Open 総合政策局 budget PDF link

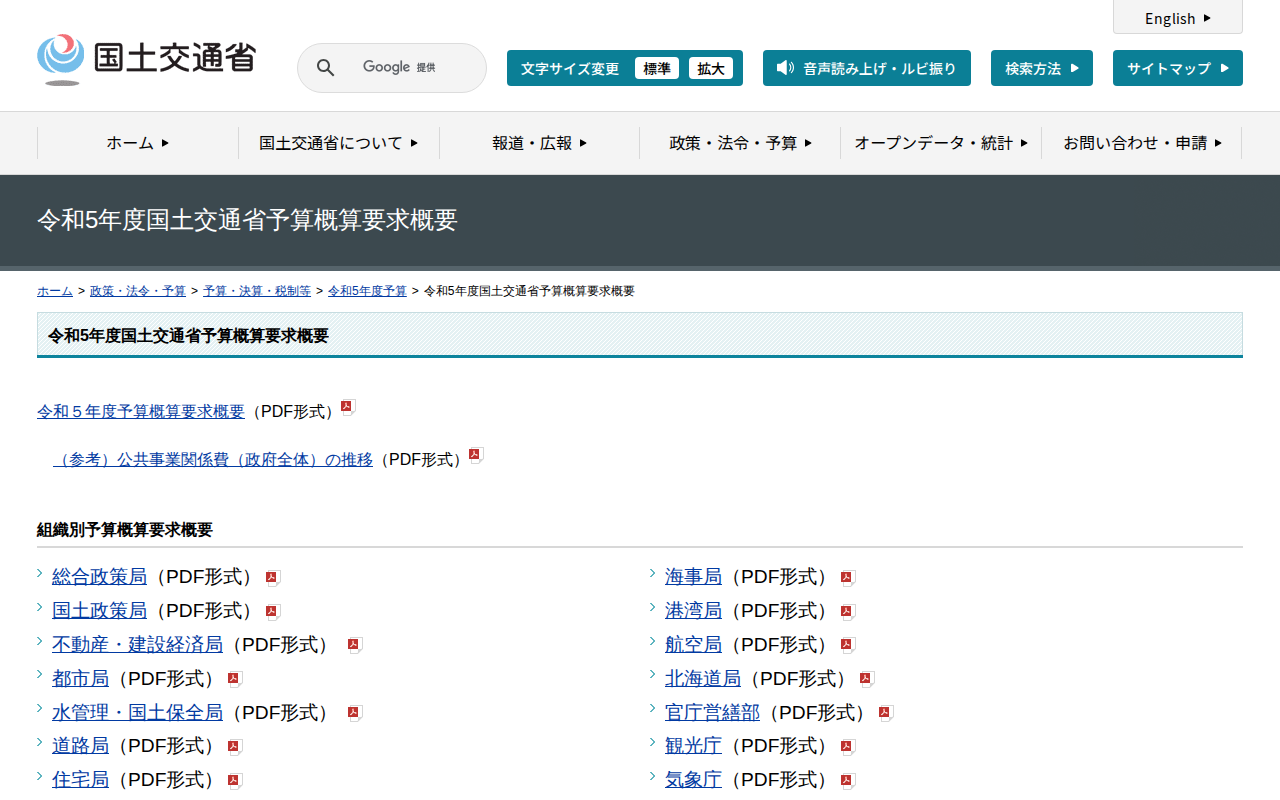[100, 577]
